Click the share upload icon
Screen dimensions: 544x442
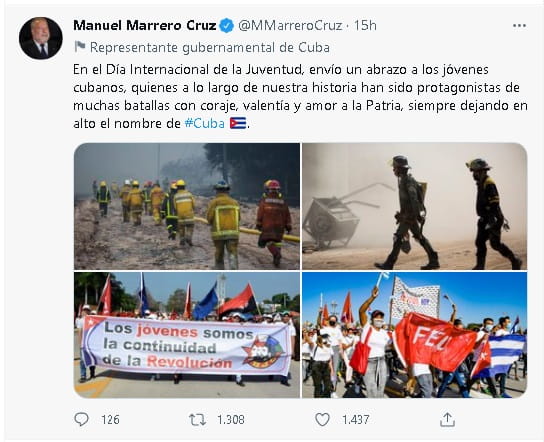coord(447,419)
